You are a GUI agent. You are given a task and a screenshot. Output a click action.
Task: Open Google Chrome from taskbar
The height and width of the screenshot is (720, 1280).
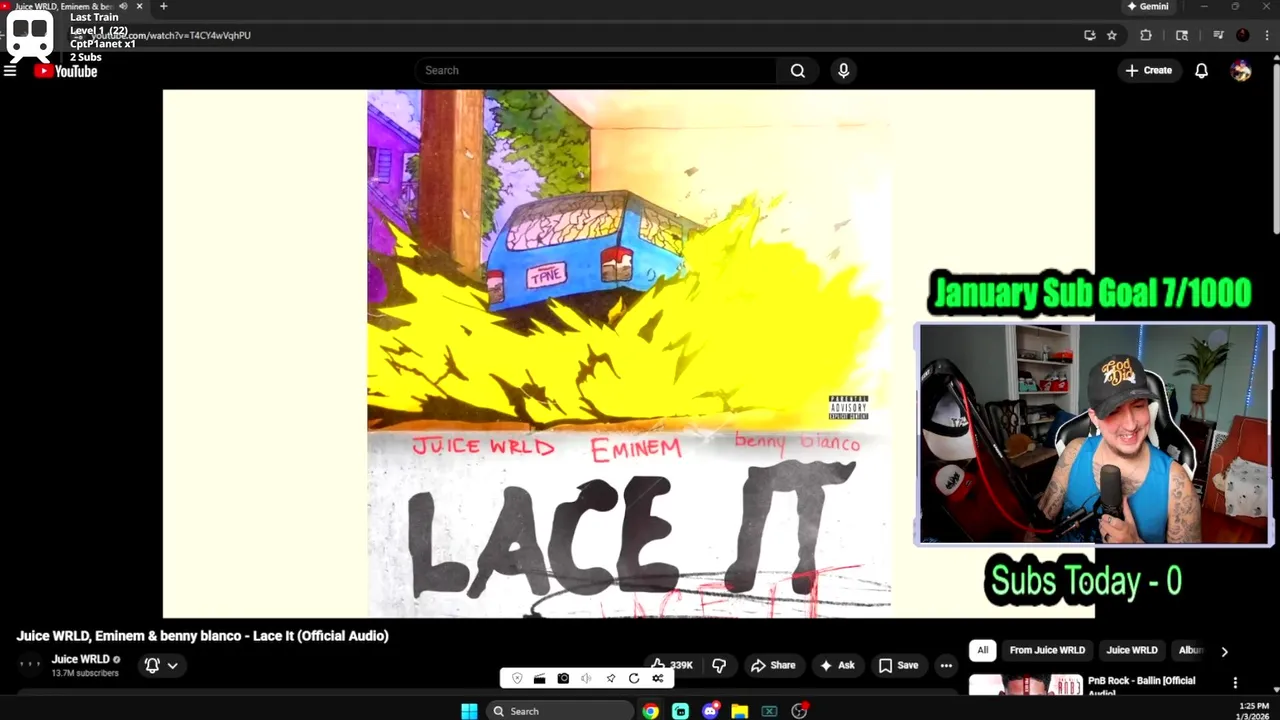tap(651, 711)
